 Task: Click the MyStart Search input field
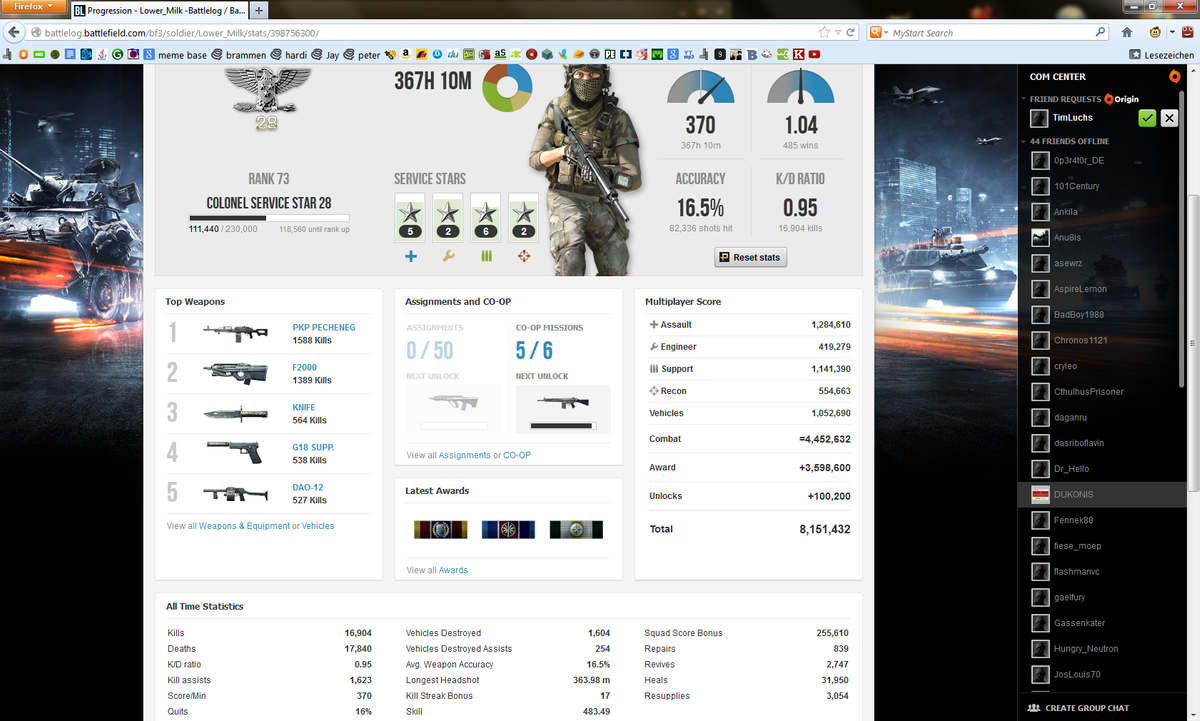(990, 33)
